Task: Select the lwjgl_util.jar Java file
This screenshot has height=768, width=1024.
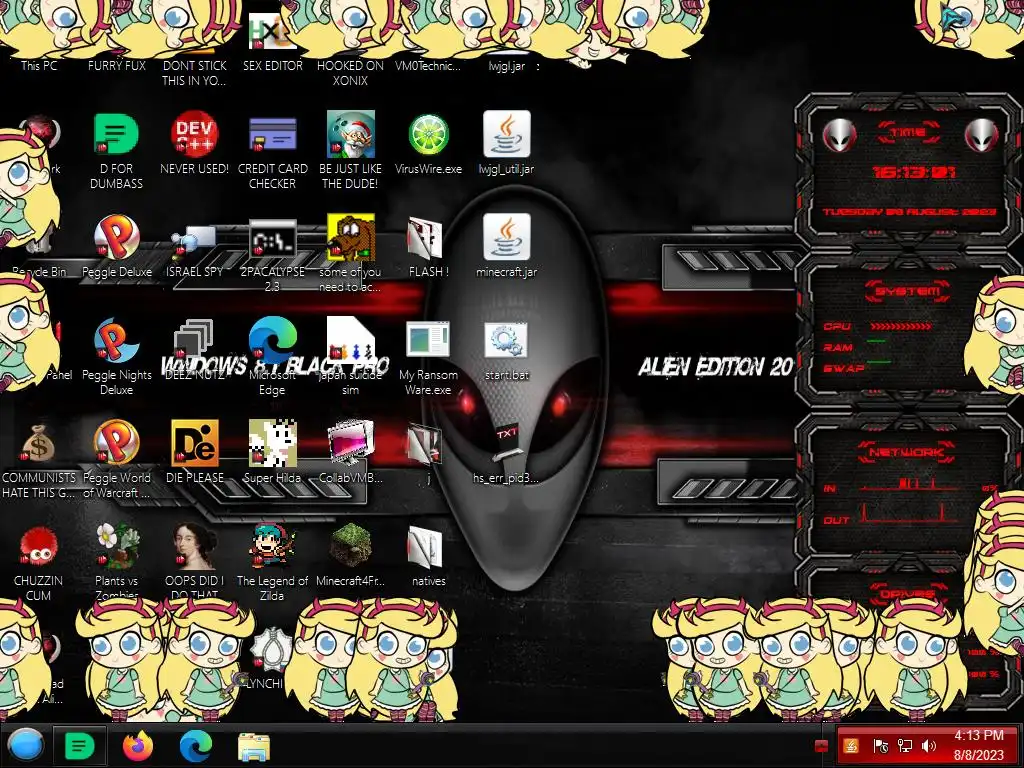Action: [x=507, y=135]
